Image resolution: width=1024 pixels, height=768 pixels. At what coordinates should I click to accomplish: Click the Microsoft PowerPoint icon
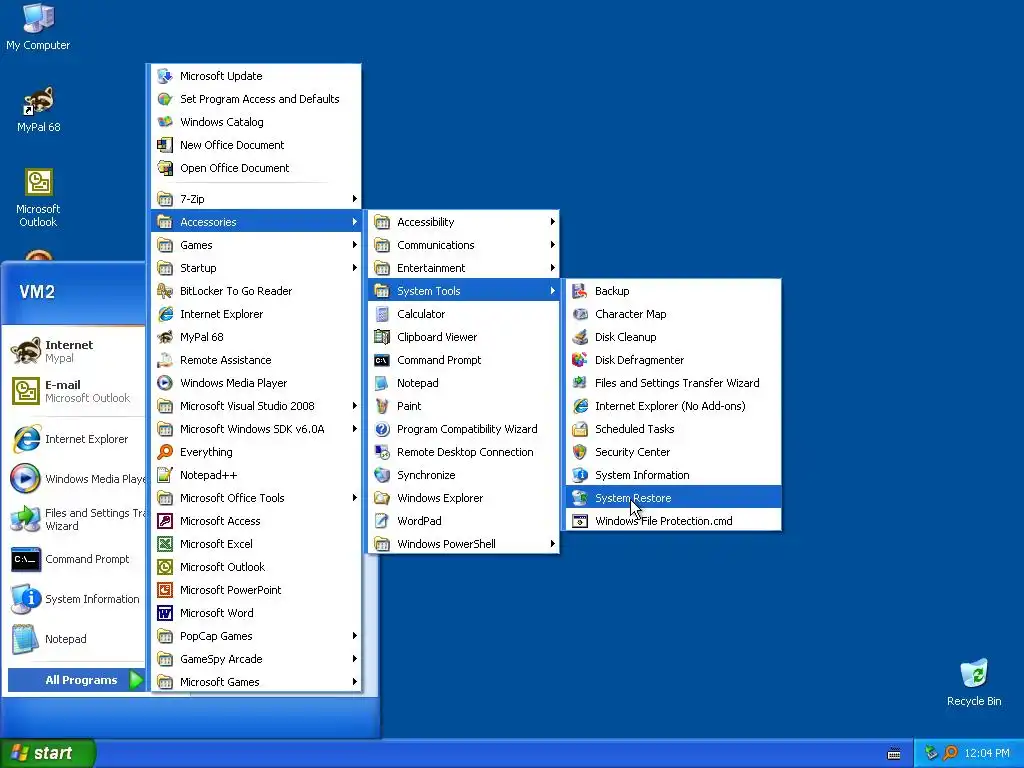pyautogui.click(x=165, y=590)
